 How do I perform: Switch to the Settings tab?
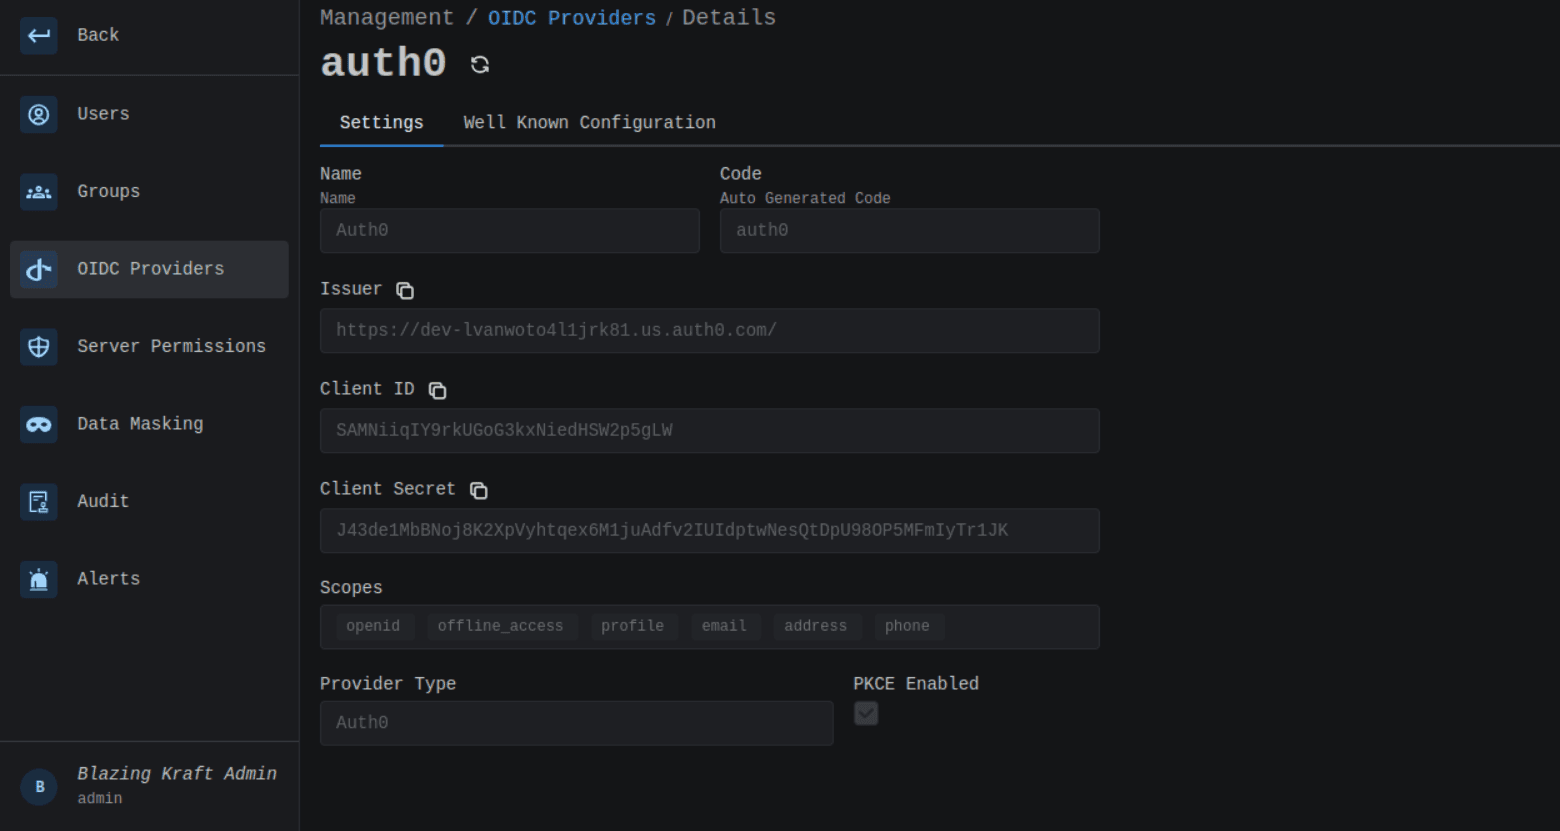pos(381,123)
